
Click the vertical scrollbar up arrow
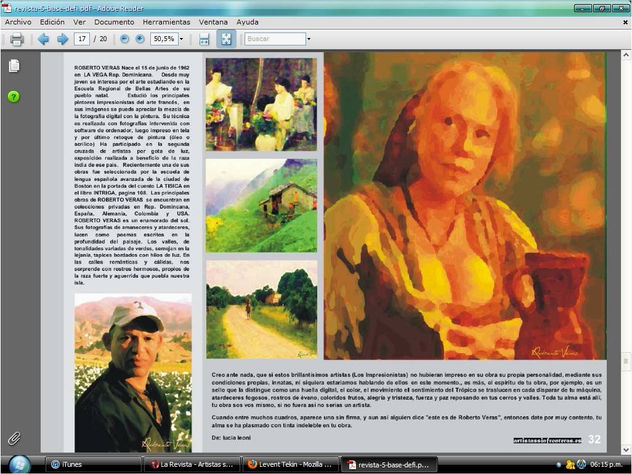click(x=626, y=55)
